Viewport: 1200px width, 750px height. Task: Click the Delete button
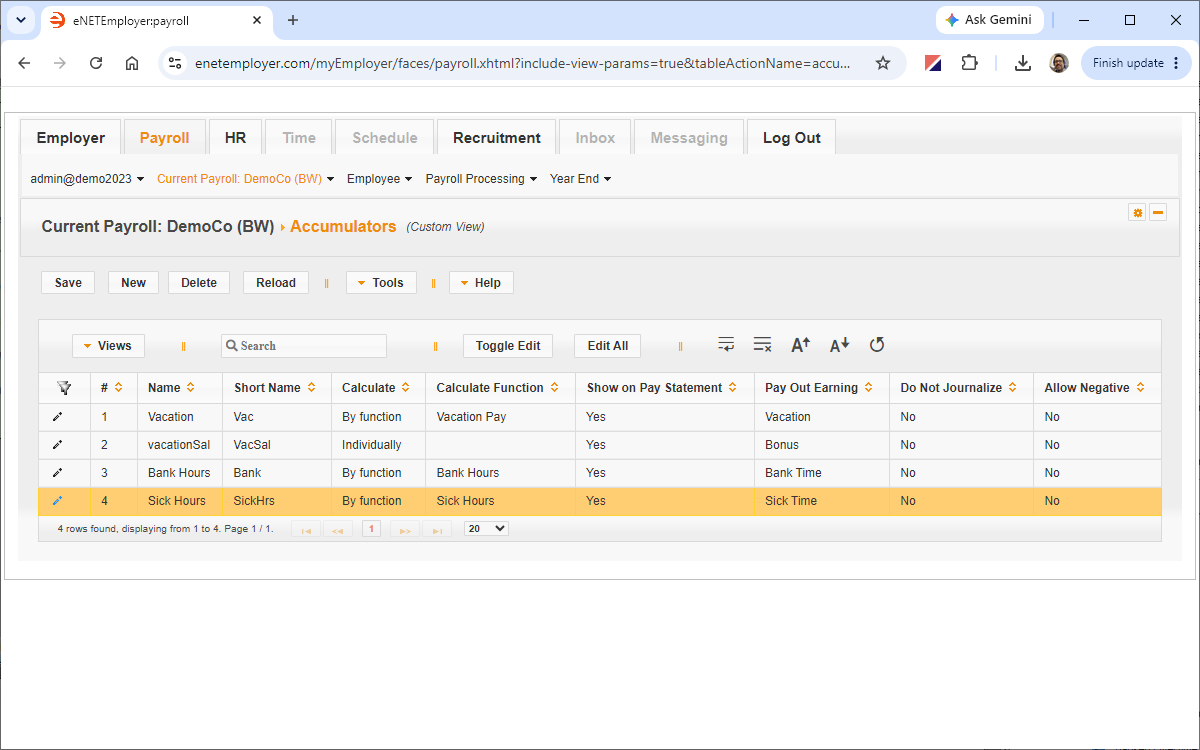click(x=199, y=283)
